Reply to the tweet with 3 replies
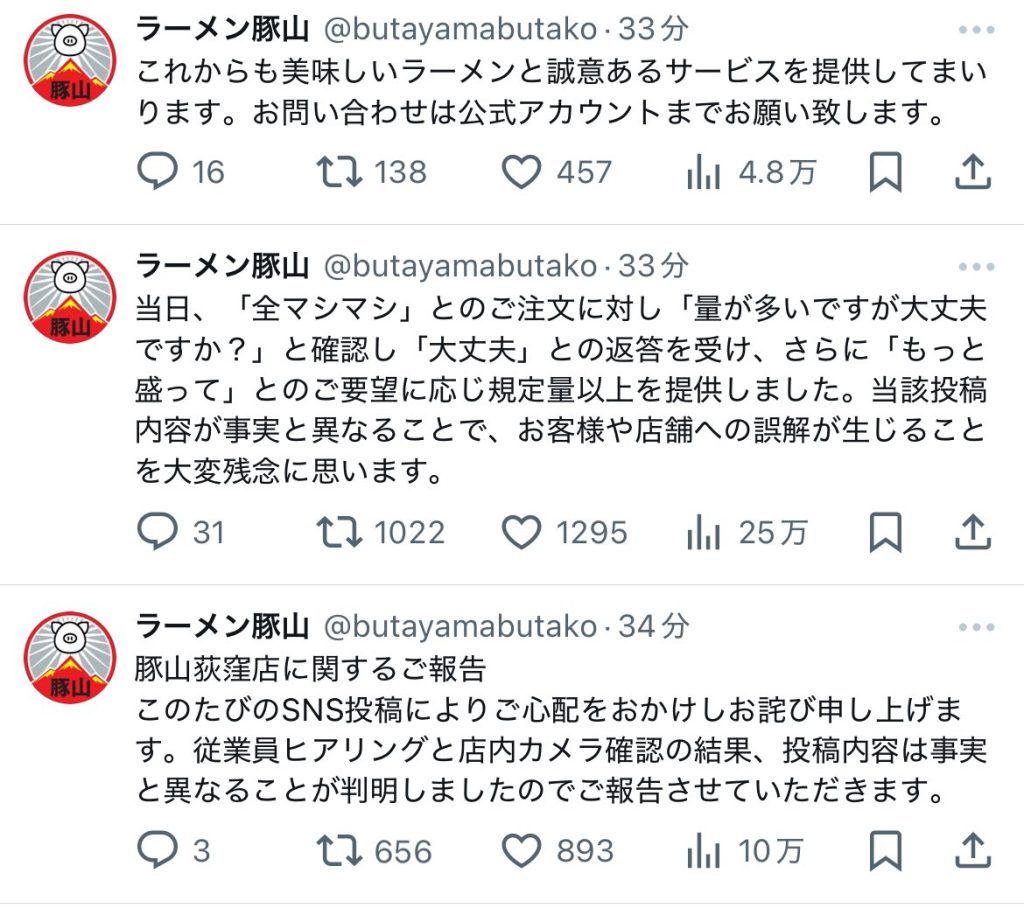This screenshot has height=908, width=1024. pos(156,851)
